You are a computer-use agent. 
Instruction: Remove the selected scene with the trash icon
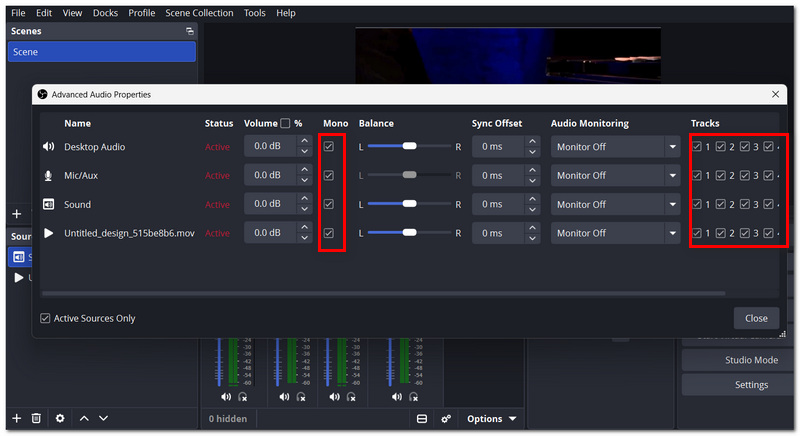click(36, 418)
